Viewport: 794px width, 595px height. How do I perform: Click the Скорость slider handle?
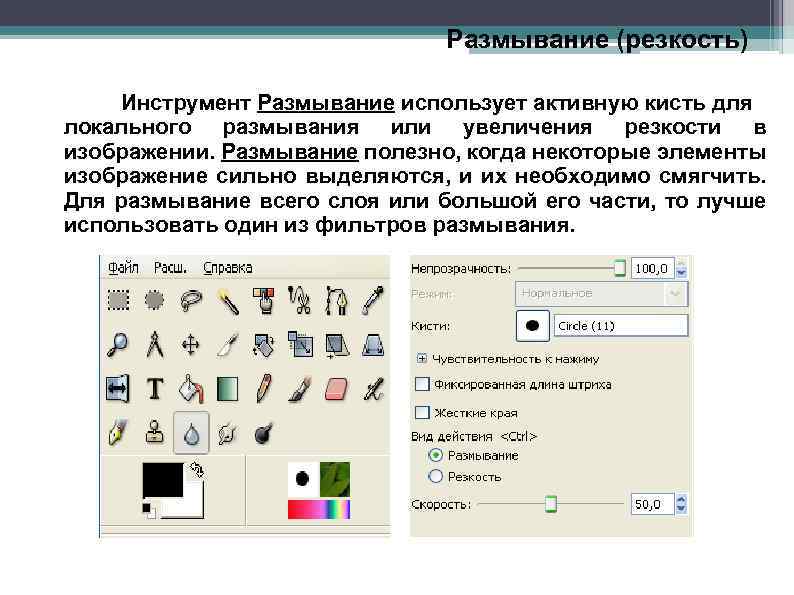pos(551,504)
